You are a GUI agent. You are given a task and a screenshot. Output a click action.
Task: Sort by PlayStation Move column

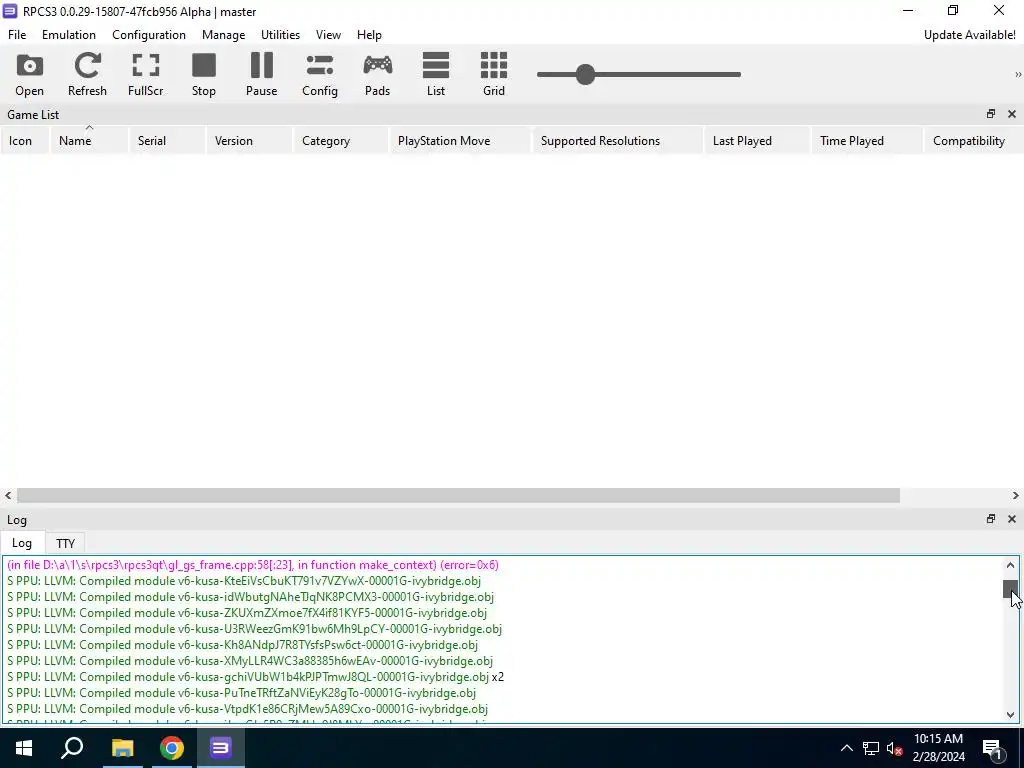click(x=460, y=140)
